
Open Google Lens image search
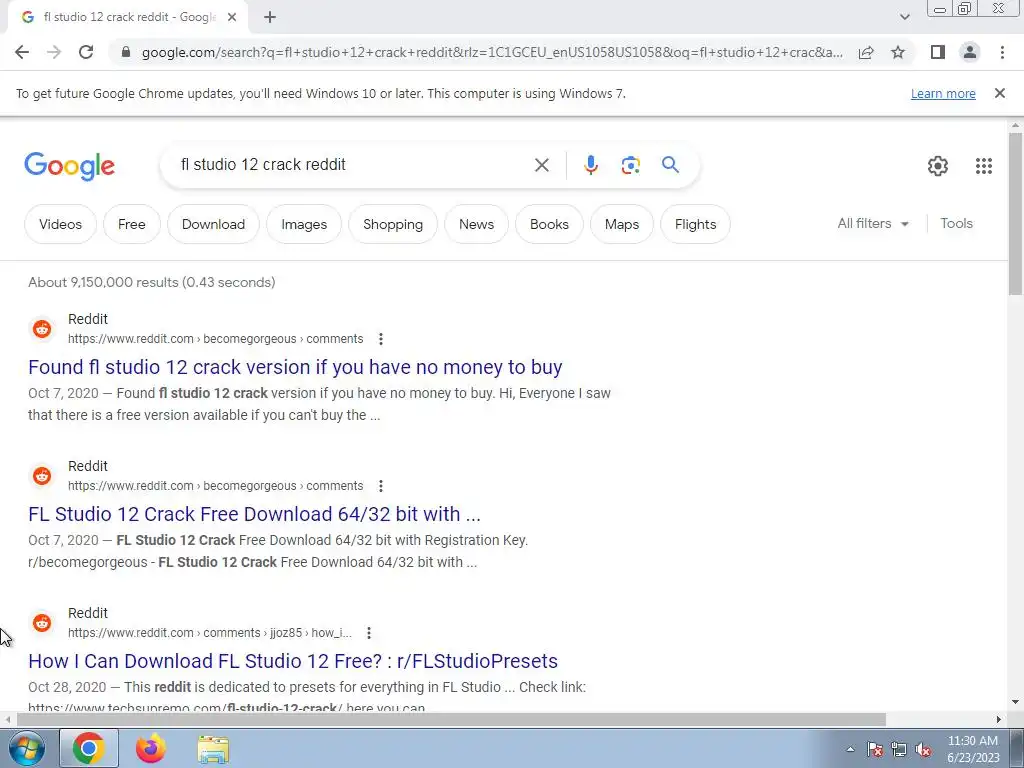point(630,165)
